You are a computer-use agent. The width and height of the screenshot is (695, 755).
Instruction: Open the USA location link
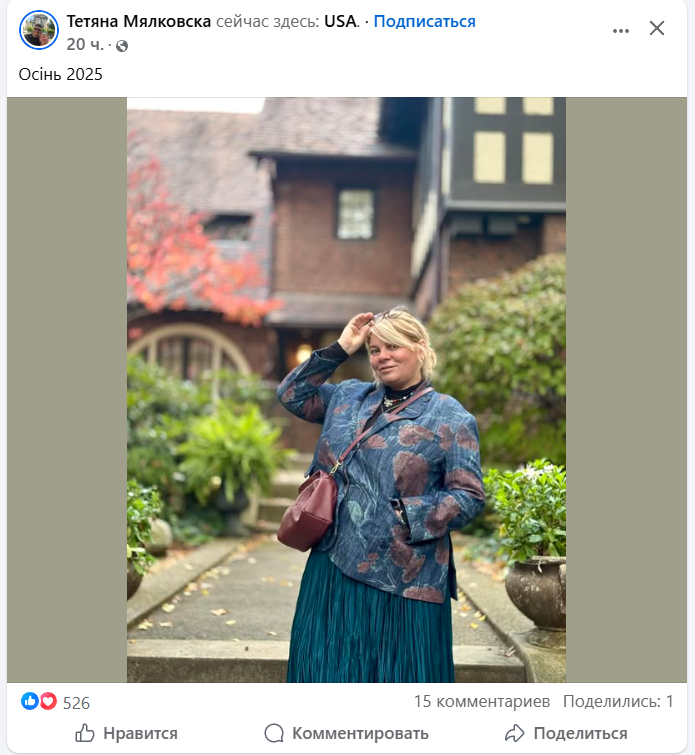click(x=340, y=21)
